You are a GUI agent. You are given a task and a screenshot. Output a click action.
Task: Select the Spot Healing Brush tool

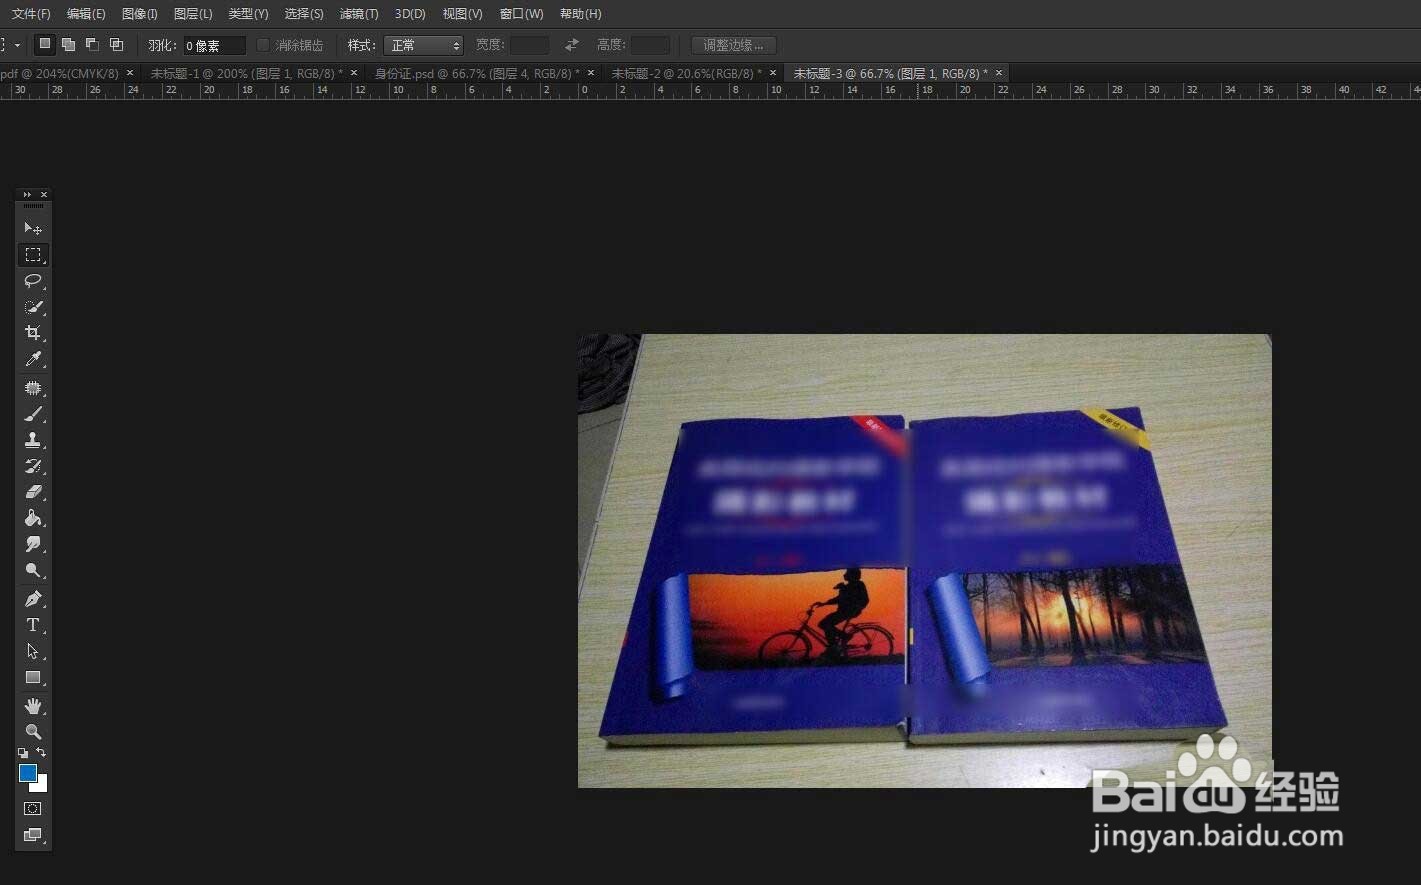click(x=33, y=388)
